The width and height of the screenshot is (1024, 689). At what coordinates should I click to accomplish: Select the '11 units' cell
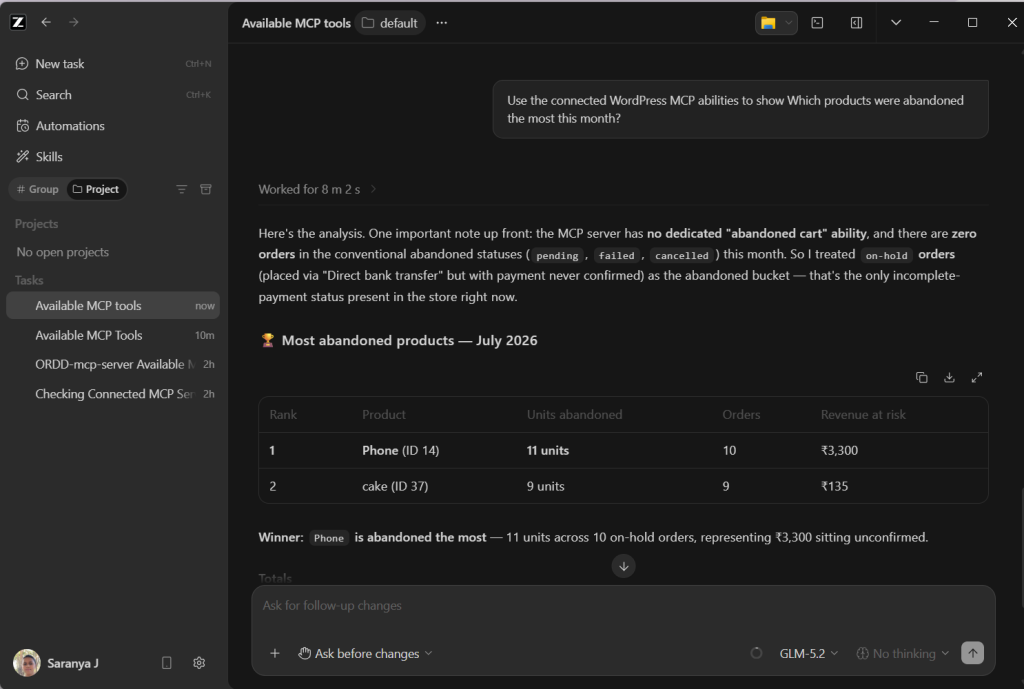pyautogui.click(x=548, y=451)
